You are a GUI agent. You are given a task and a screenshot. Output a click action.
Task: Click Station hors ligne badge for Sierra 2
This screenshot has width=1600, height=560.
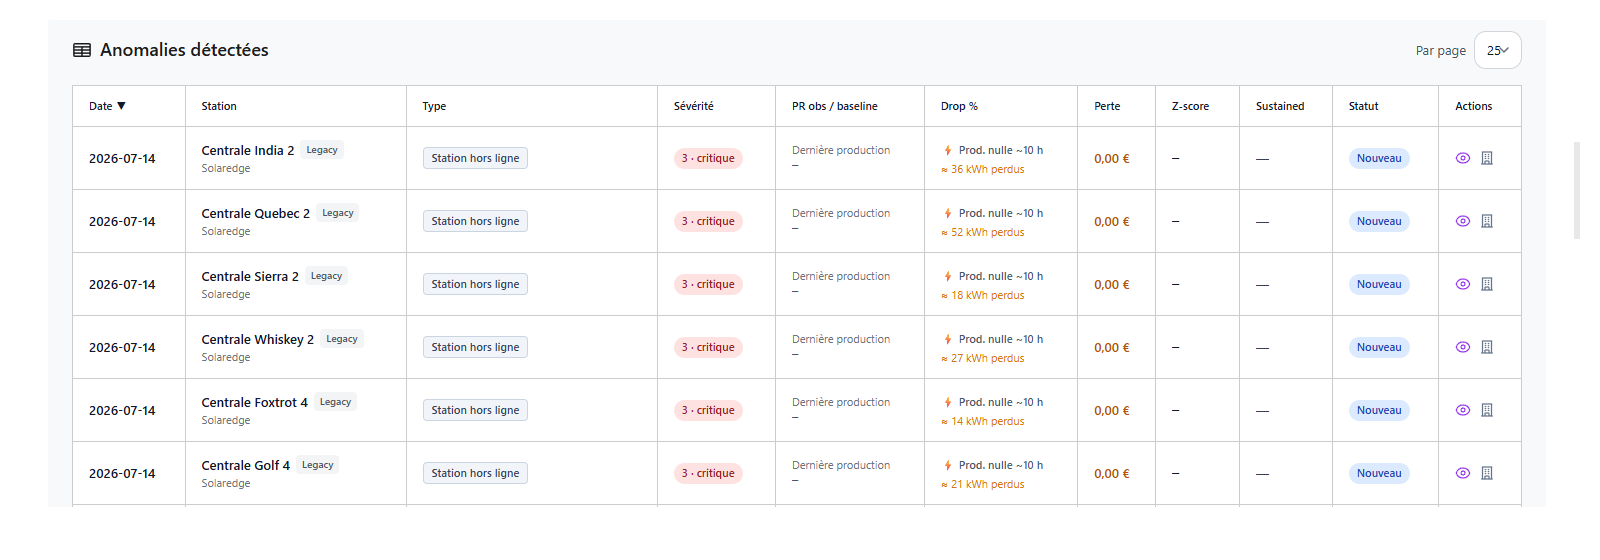475,284
